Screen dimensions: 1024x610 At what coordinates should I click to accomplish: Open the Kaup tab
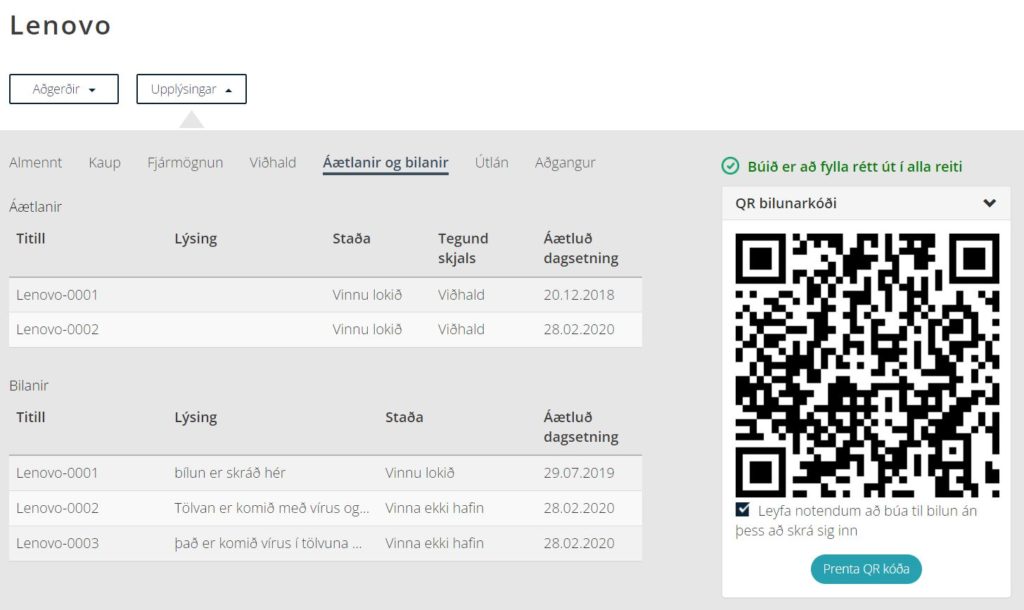click(104, 163)
